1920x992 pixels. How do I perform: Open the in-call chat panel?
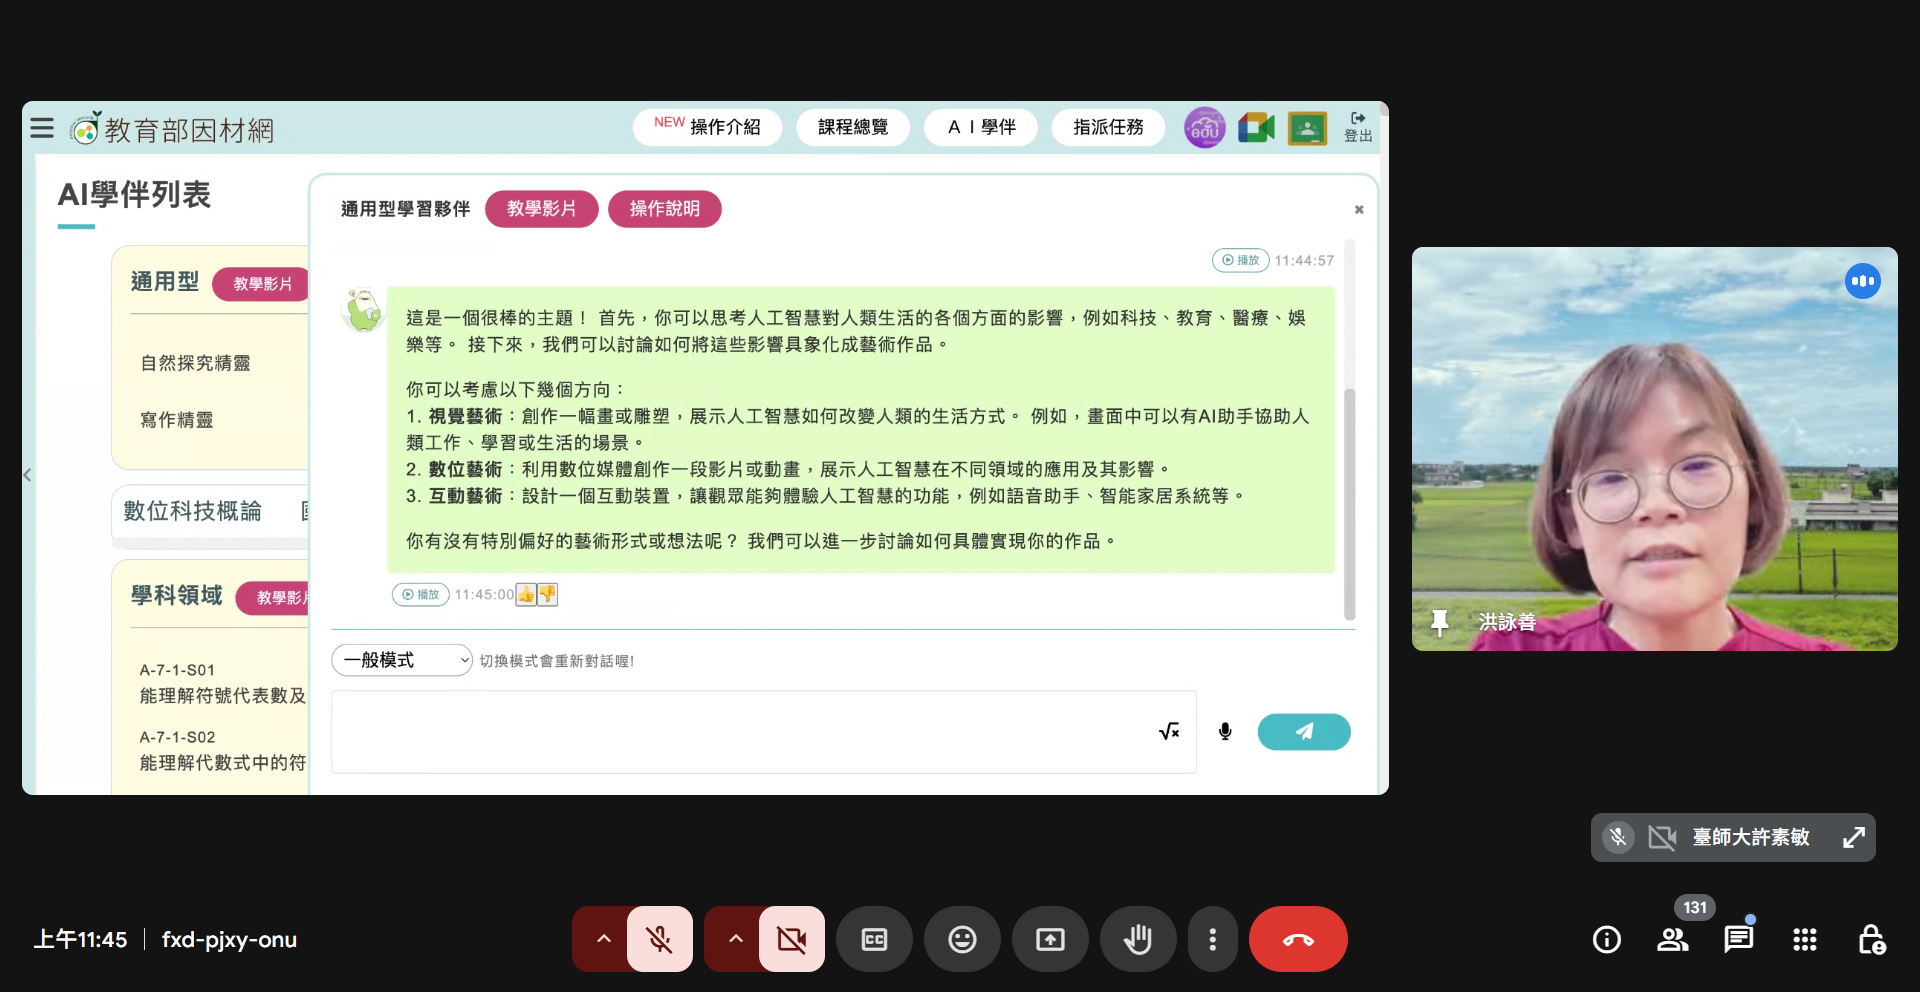[x=1738, y=939]
